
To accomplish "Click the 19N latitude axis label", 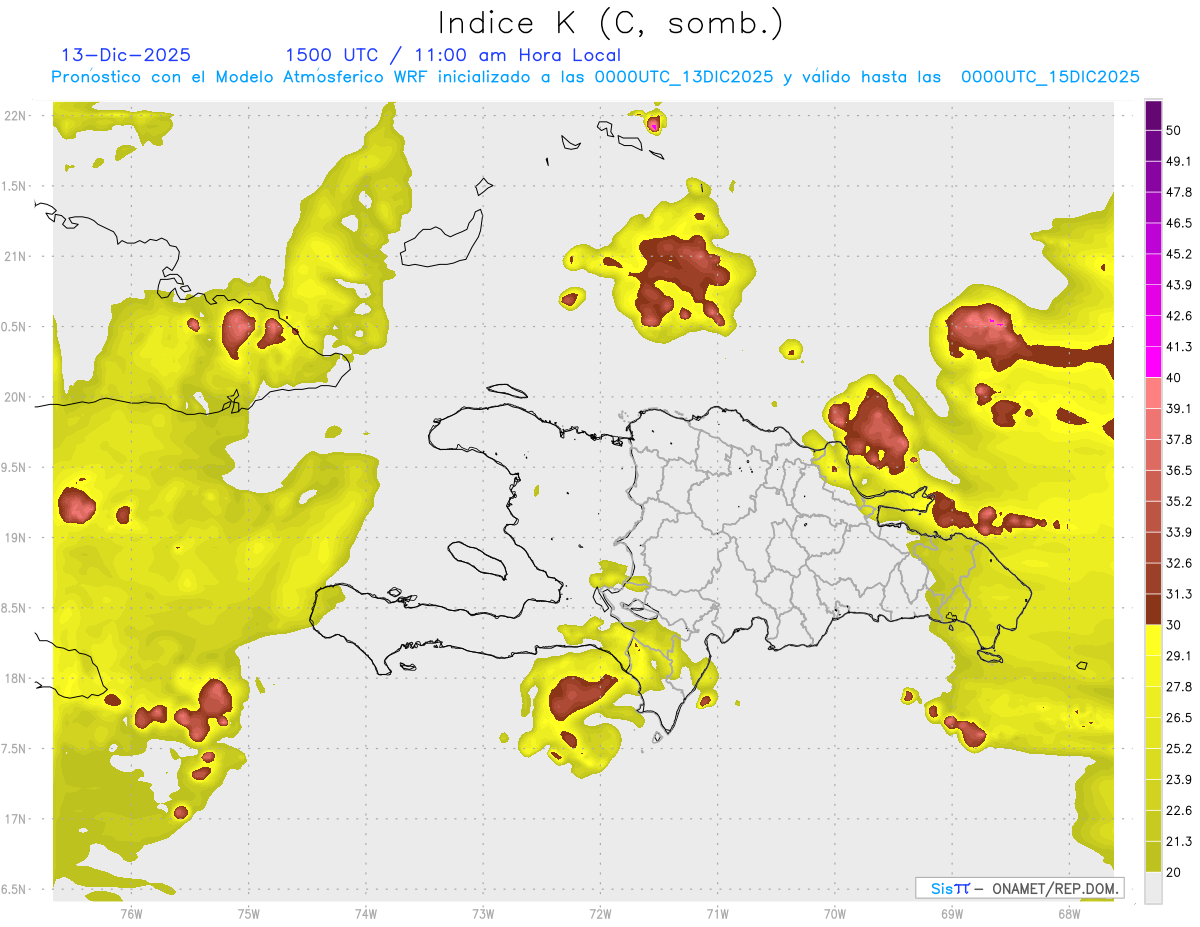I will point(17,538).
